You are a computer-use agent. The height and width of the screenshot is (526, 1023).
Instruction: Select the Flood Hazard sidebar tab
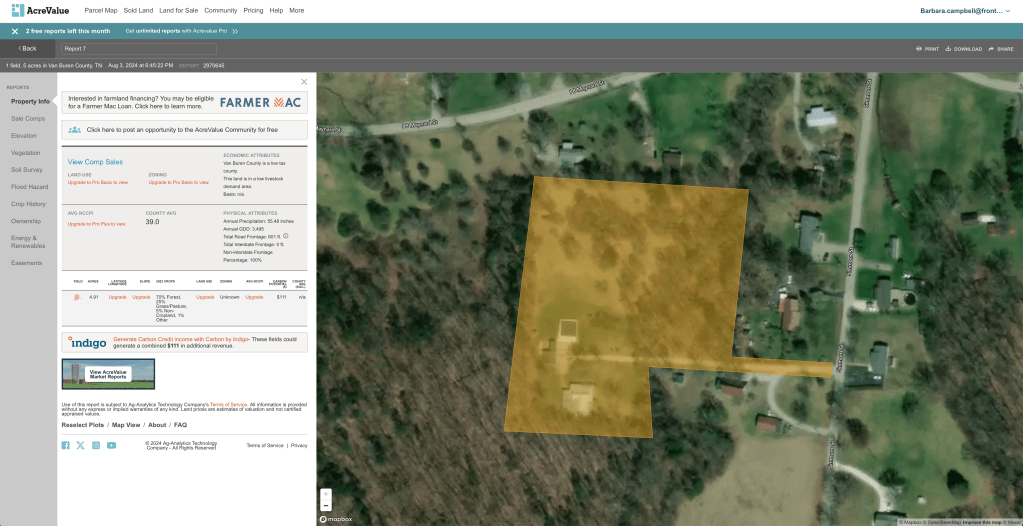coord(29,186)
